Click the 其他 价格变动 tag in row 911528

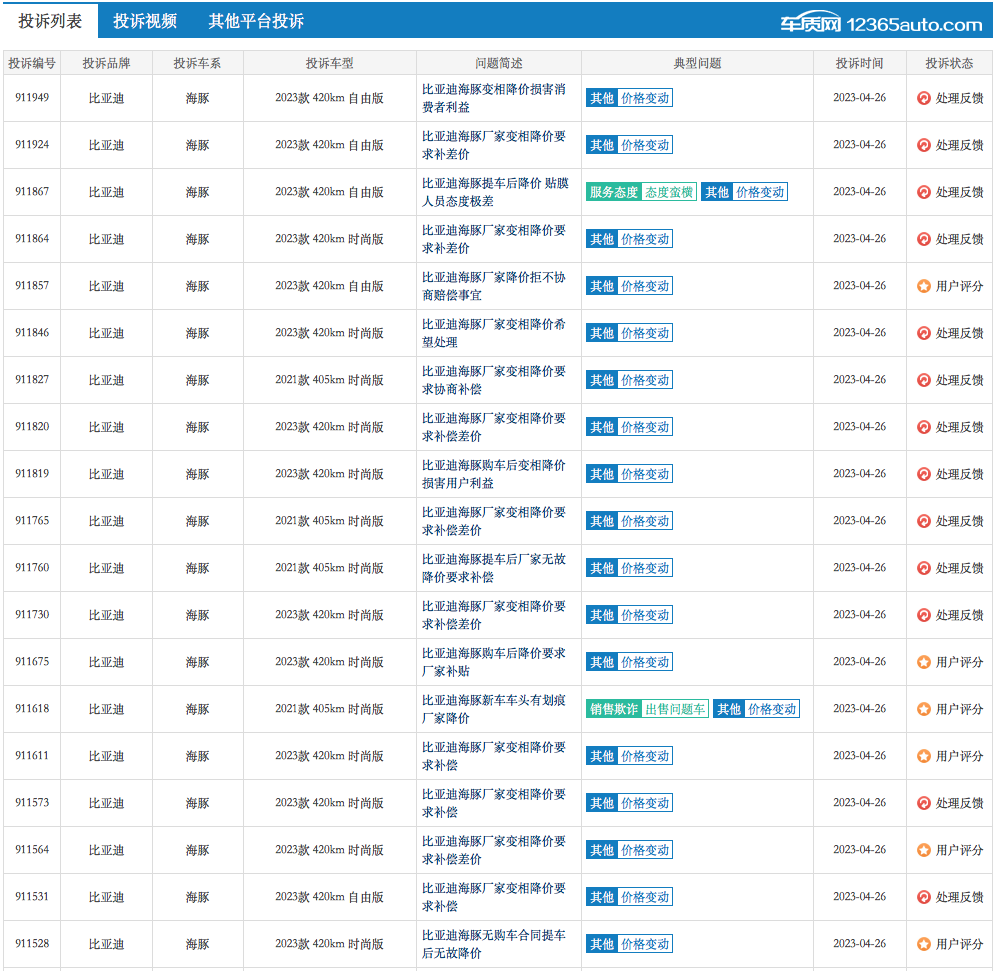pyautogui.click(x=629, y=944)
